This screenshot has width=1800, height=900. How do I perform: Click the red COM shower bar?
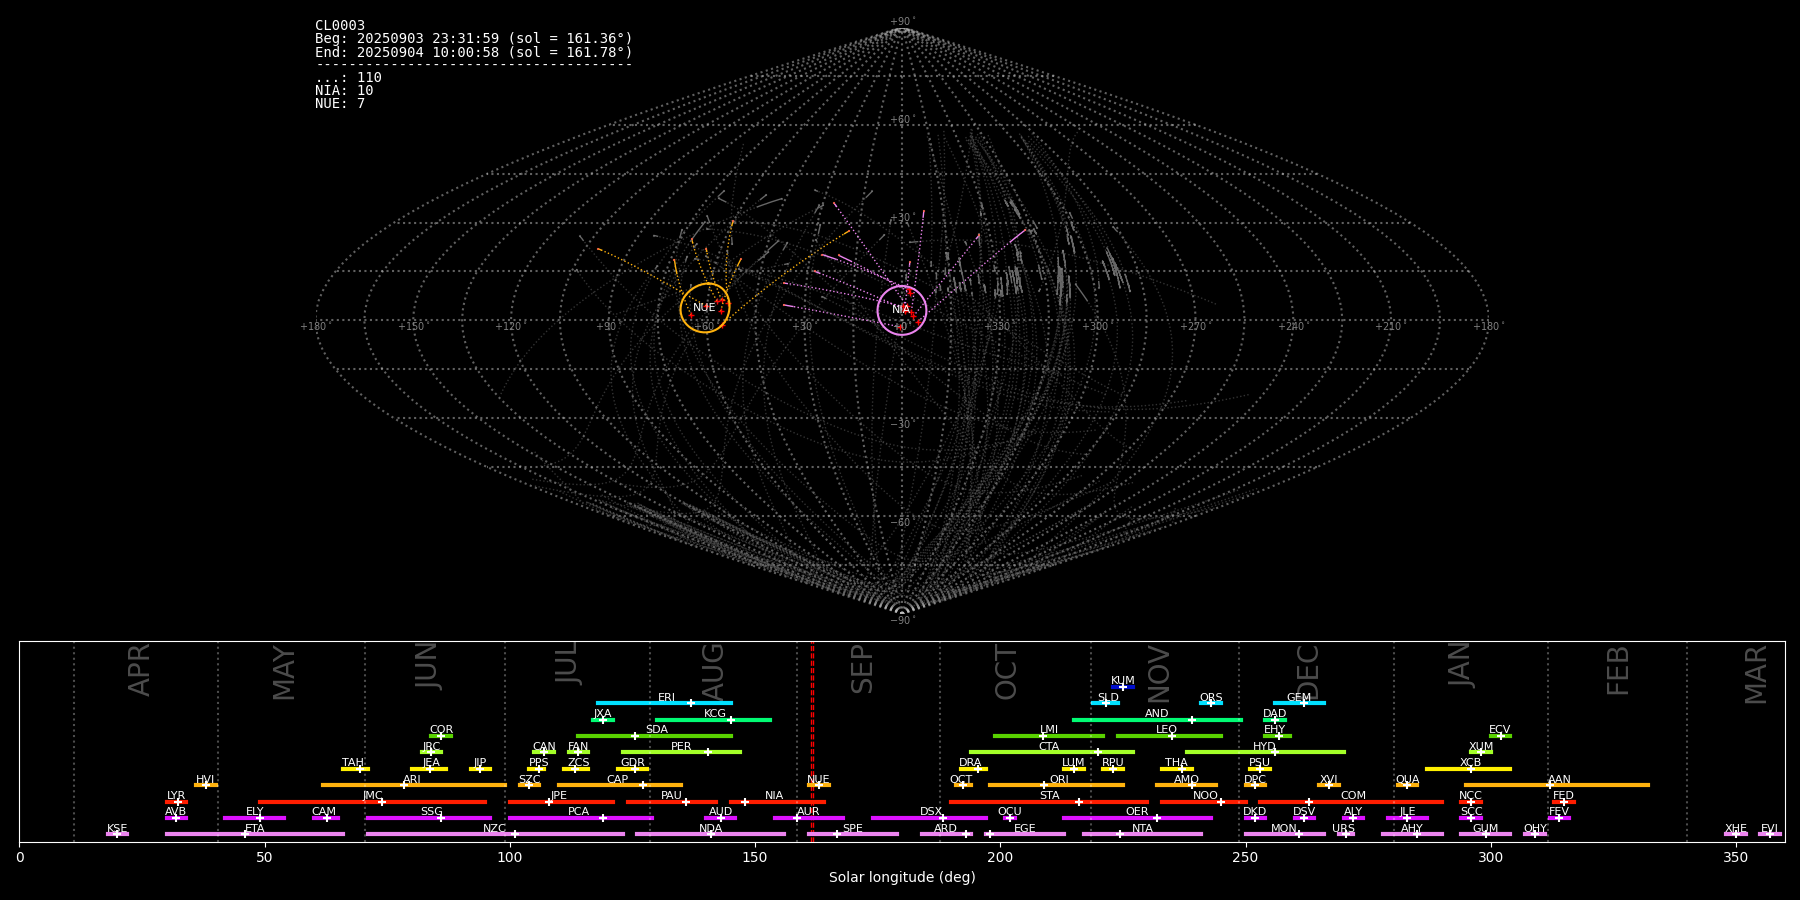(1351, 801)
